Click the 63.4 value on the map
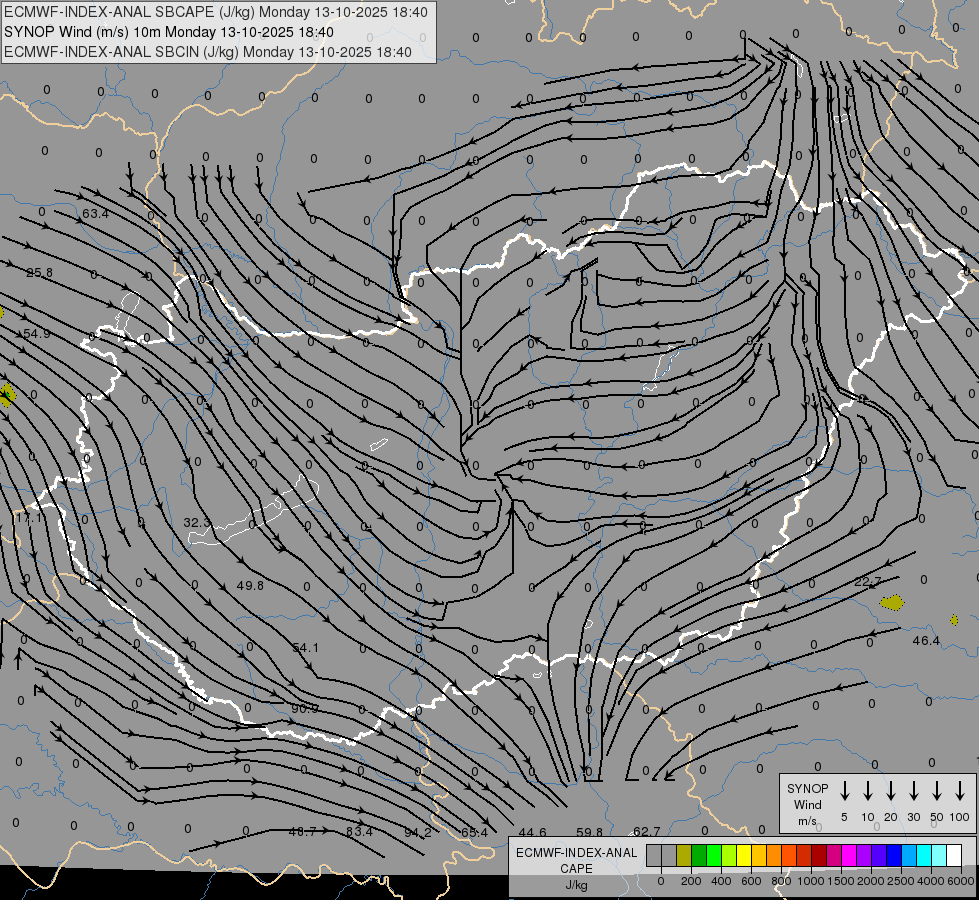The image size is (979, 900). point(96,214)
